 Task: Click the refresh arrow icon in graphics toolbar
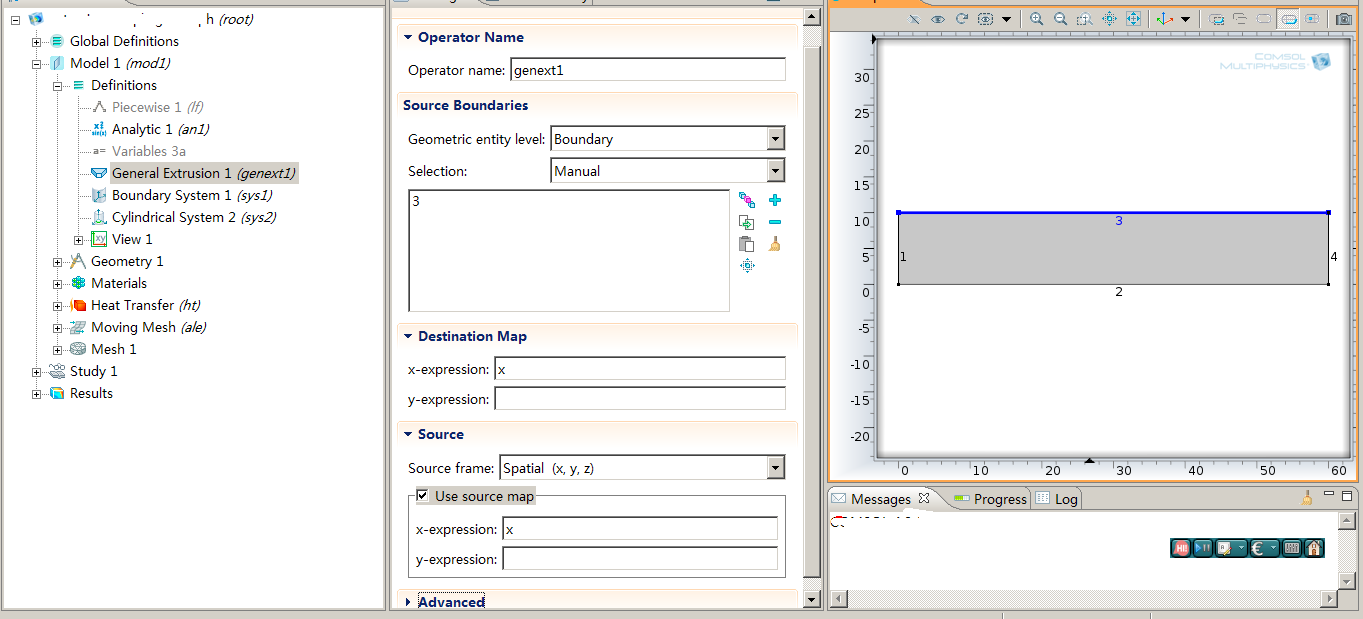(x=962, y=19)
